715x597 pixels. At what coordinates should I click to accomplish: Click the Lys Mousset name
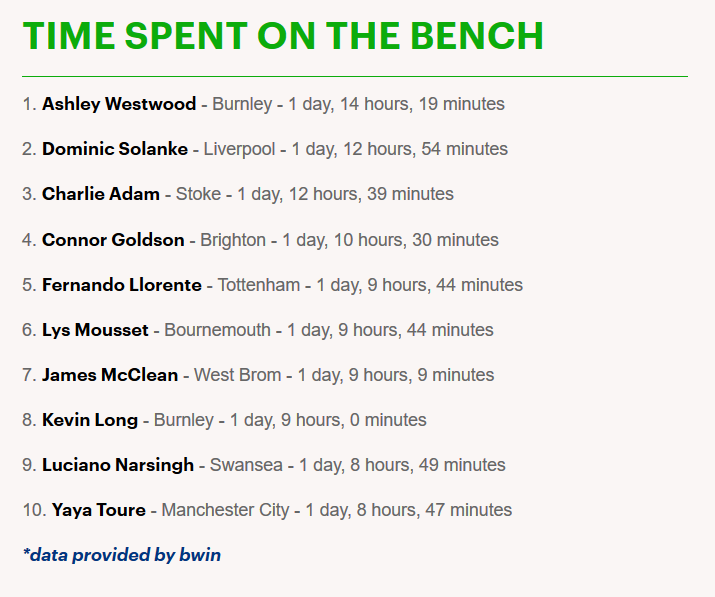(x=95, y=330)
